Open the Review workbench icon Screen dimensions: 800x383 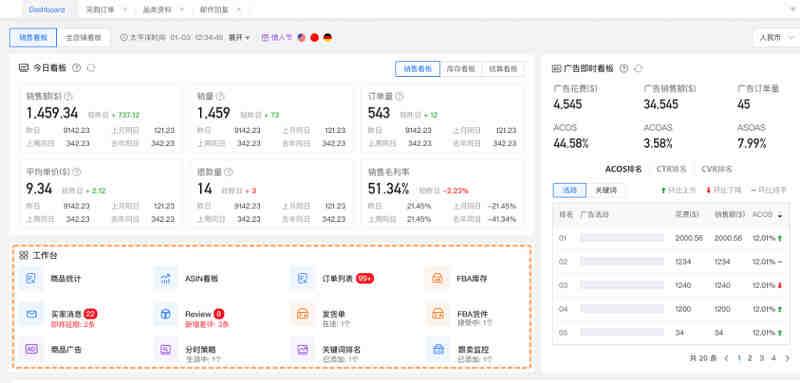pos(165,315)
